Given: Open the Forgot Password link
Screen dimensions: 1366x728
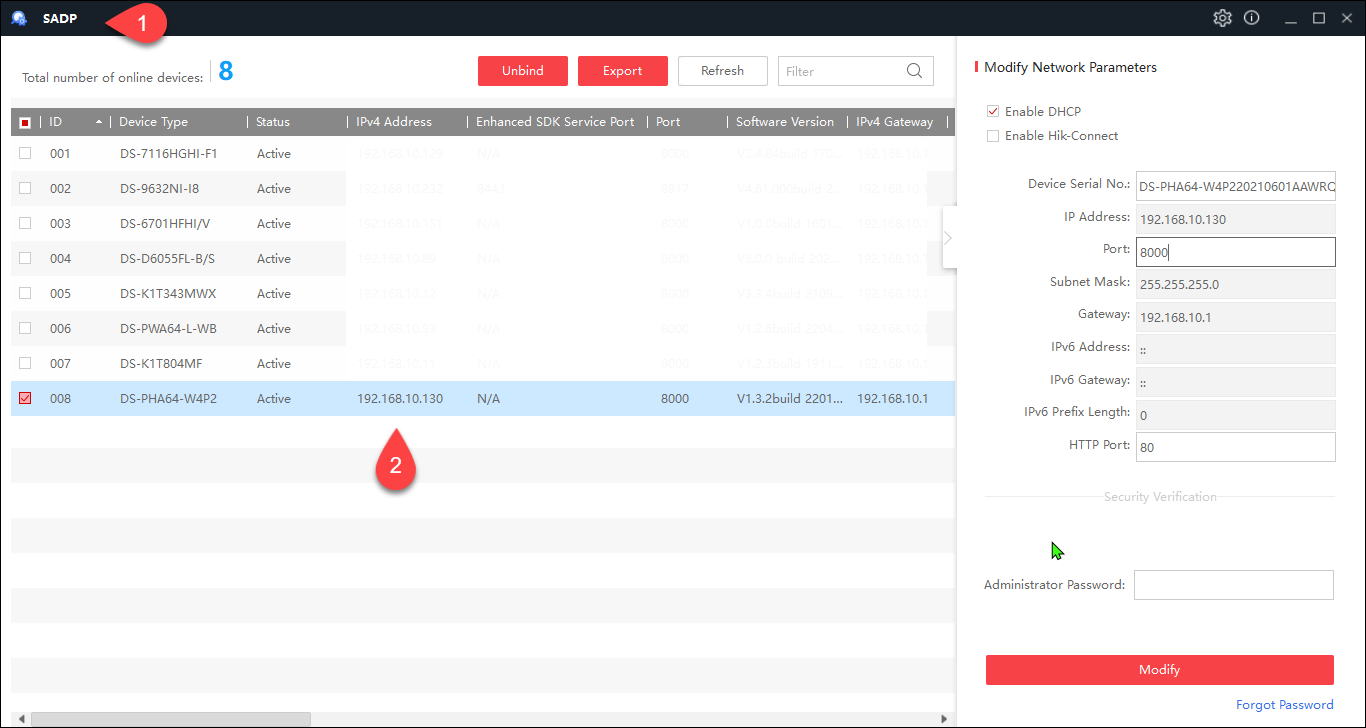Looking at the screenshot, I should tap(1285, 705).
